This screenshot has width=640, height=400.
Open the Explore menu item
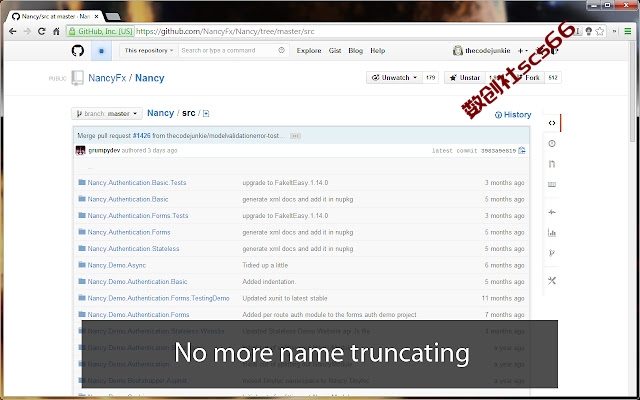309,51
